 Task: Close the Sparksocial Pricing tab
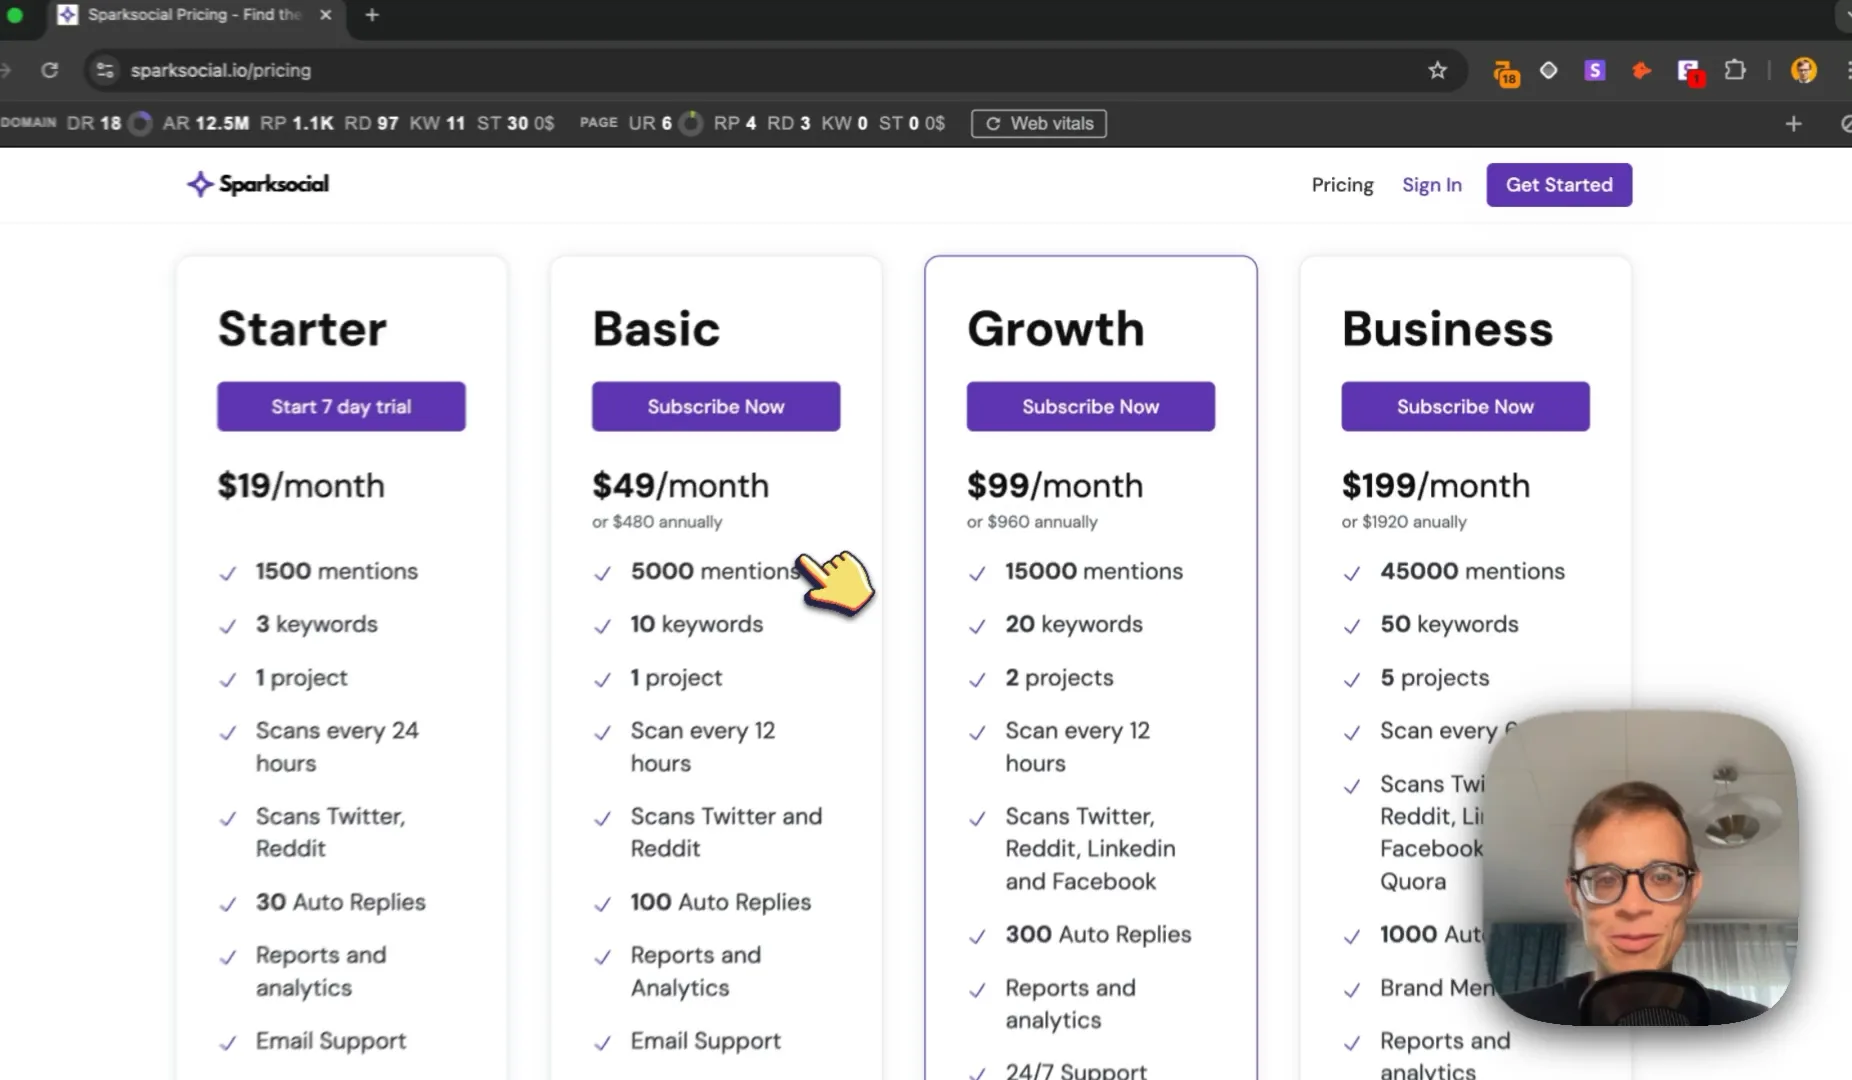pos(325,15)
